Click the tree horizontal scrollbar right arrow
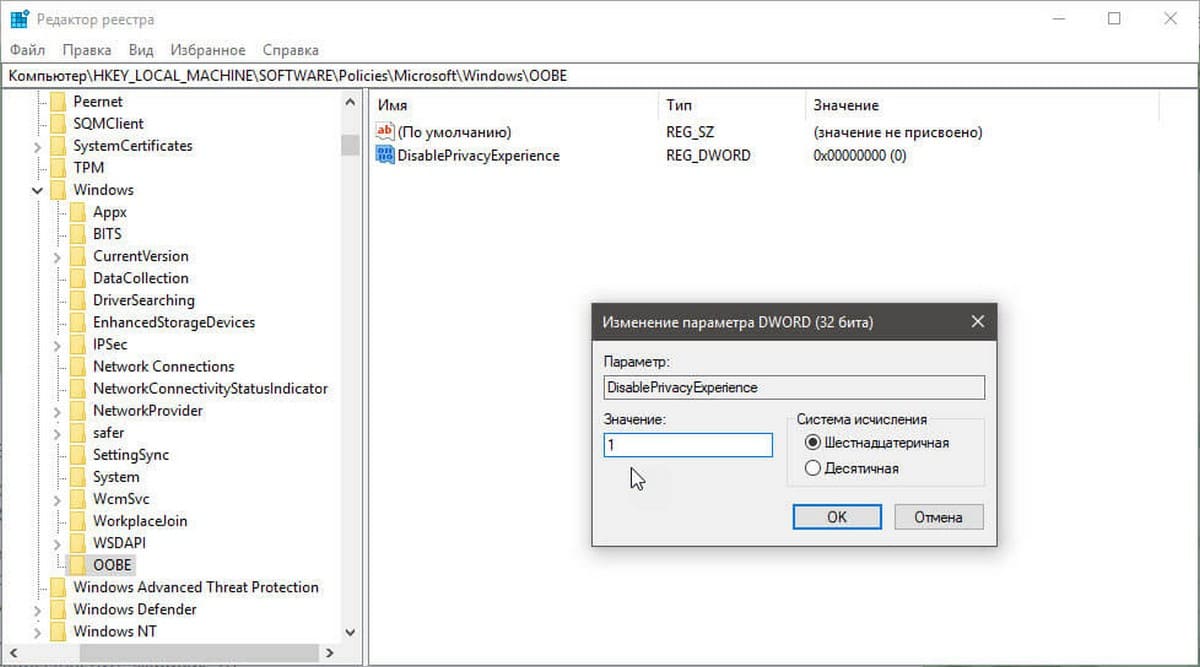This screenshot has width=1200, height=667. pyautogui.click(x=330, y=652)
